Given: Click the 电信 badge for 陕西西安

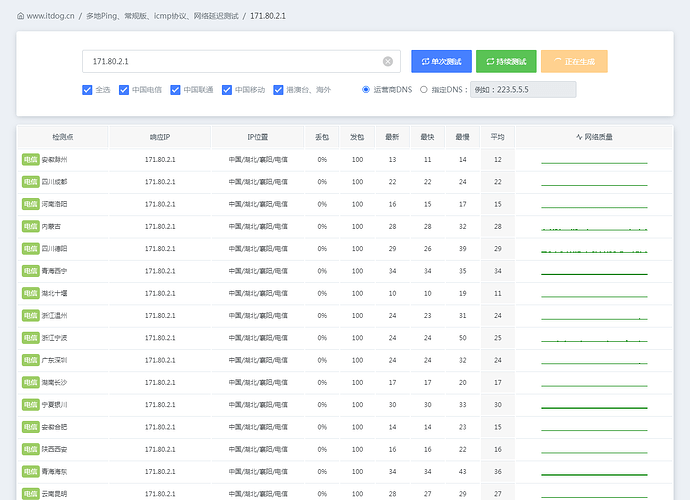Looking at the screenshot, I should [31, 449].
